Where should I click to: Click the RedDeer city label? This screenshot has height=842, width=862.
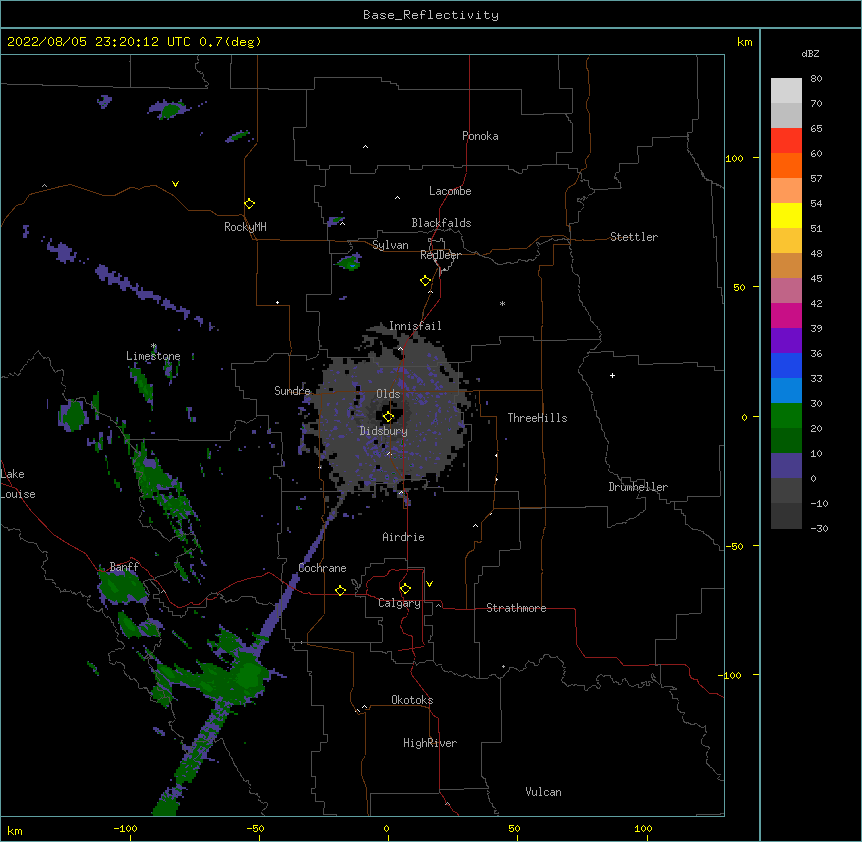pyautogui.click(x=440, y=255)
